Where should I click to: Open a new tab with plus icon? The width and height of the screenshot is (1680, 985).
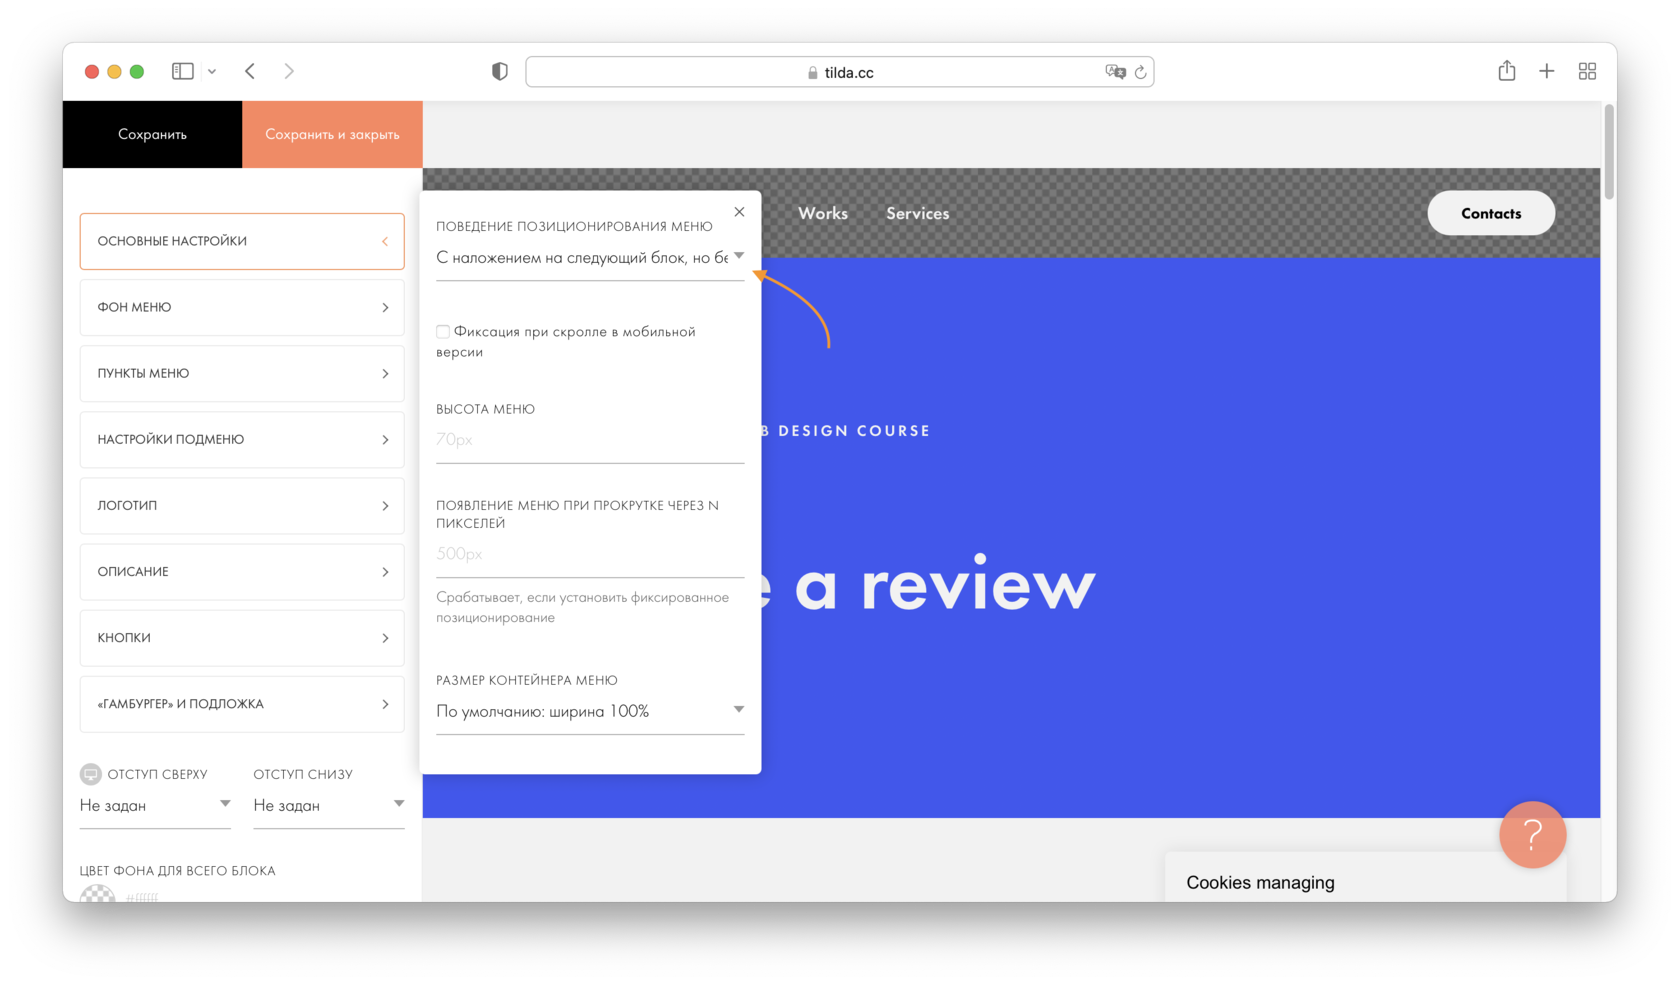1547,71
